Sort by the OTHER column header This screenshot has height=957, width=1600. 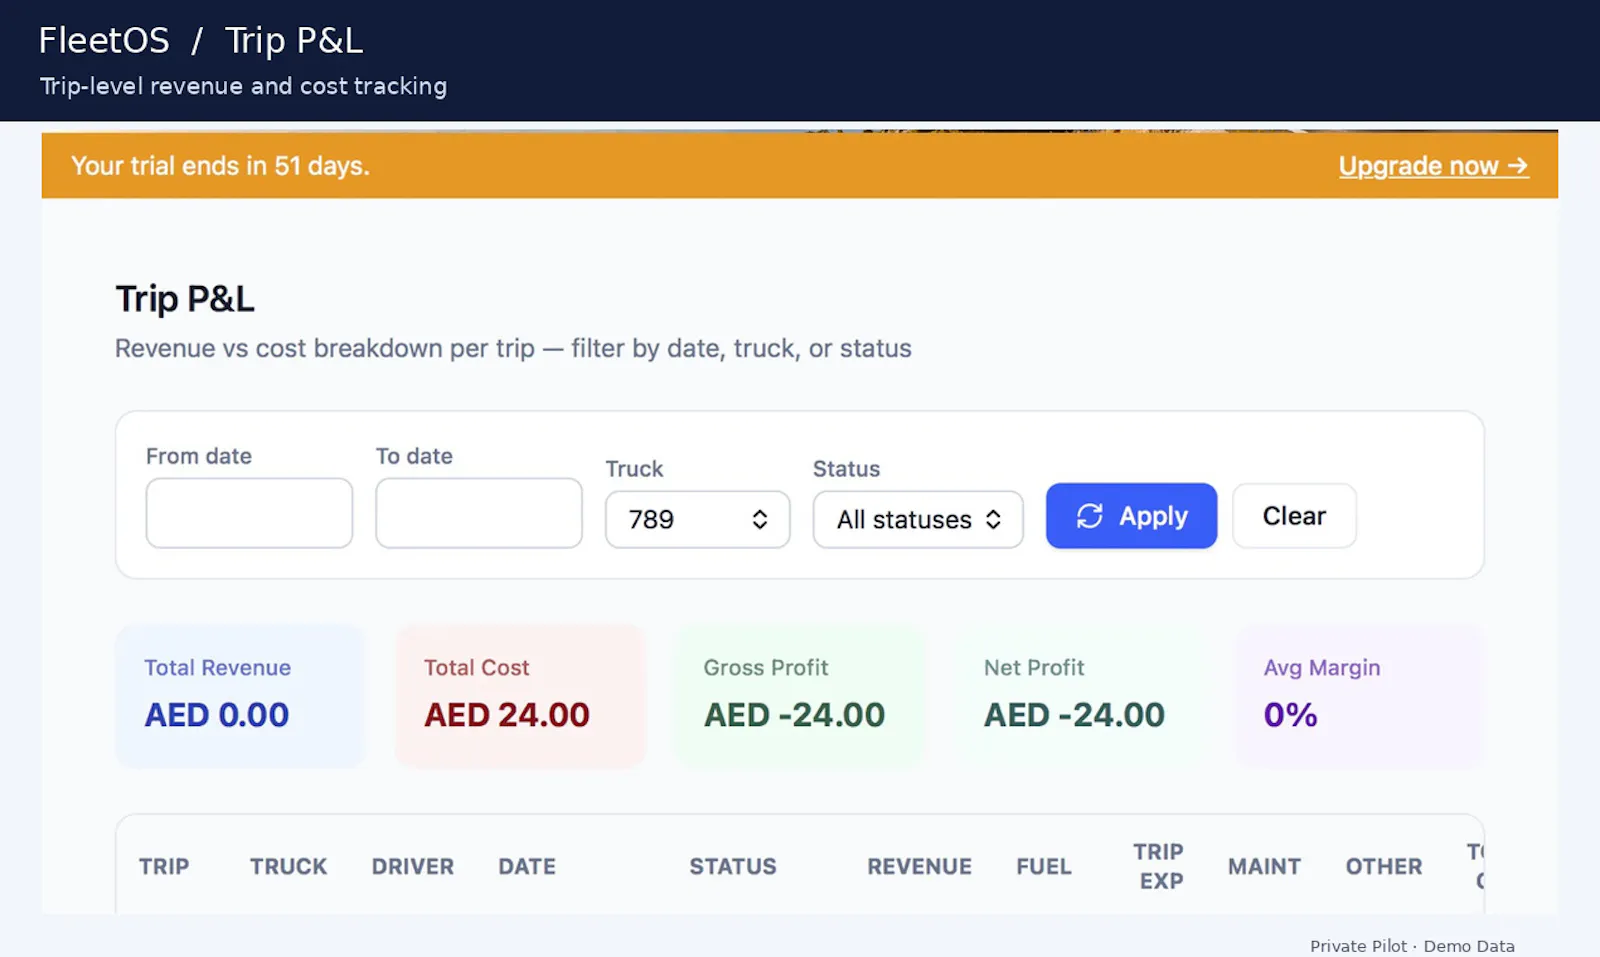click(x=1384, y=866)
